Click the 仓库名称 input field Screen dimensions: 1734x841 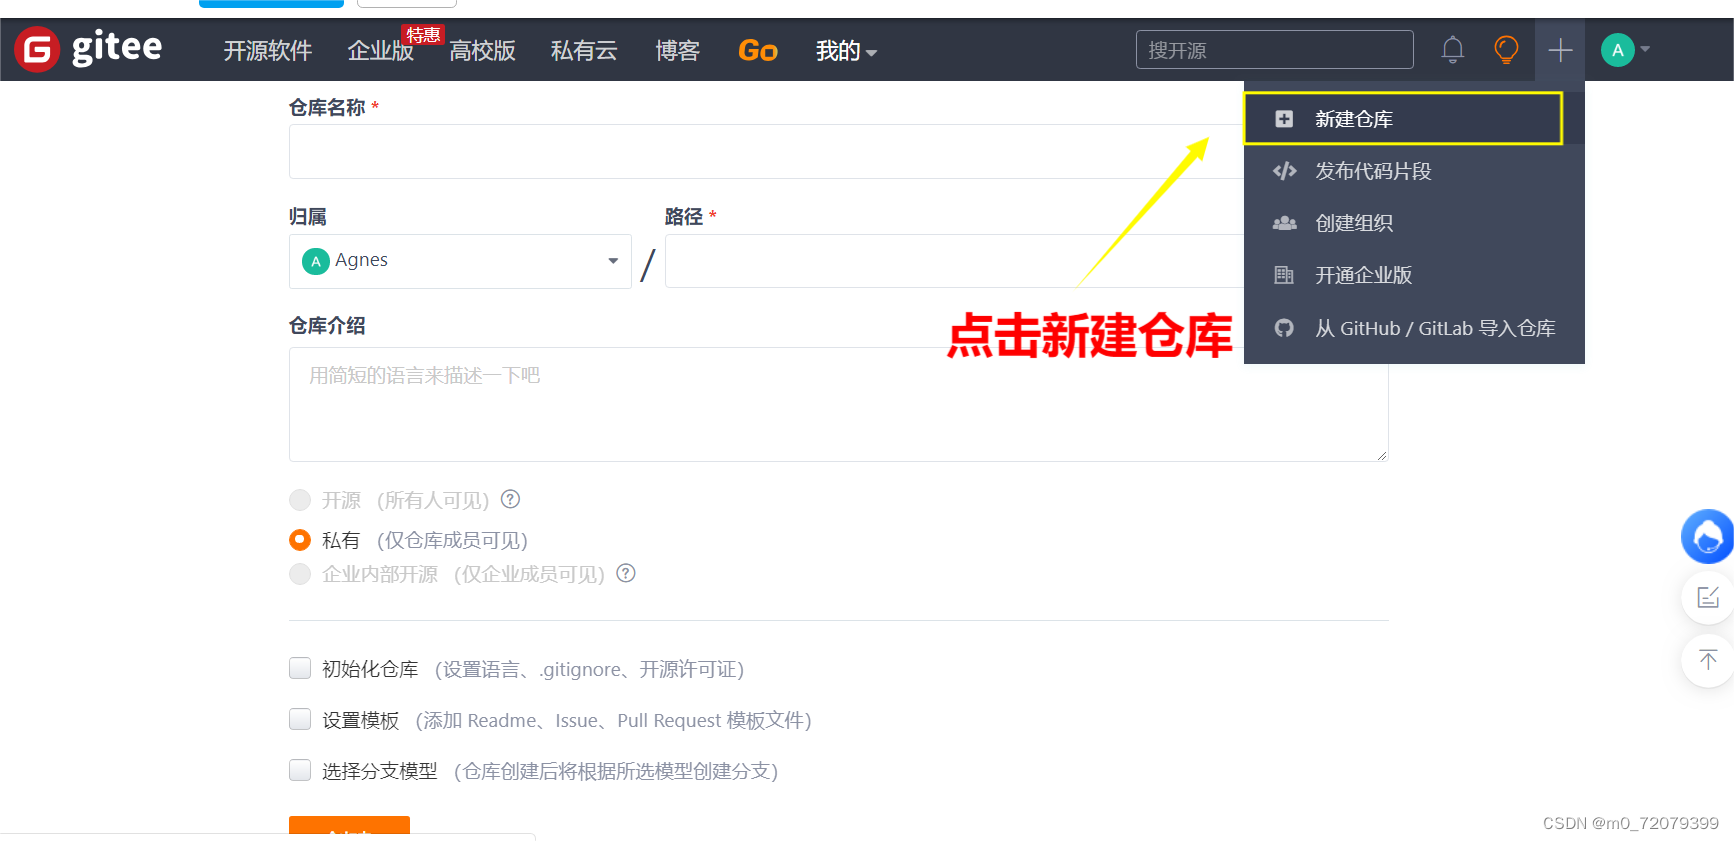[766, 152]
